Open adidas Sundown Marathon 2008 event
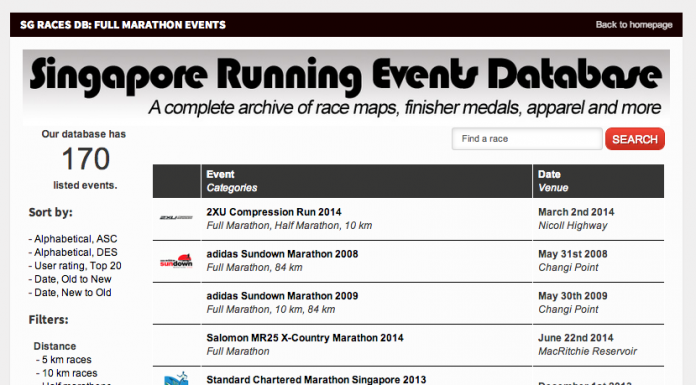The width and height of the screenshot is (696, 385). point(282,254)
